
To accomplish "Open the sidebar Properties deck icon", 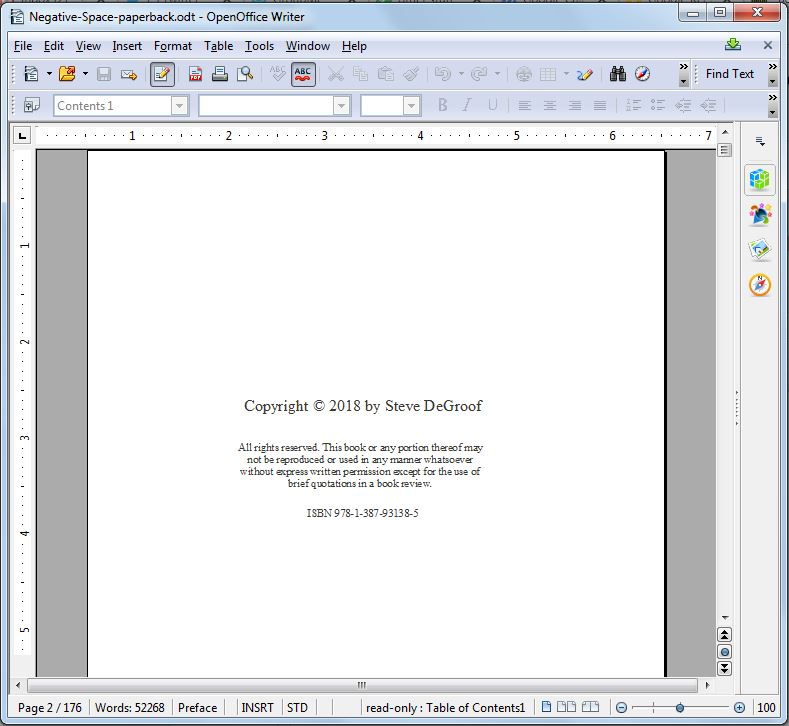I will point(760,179).
